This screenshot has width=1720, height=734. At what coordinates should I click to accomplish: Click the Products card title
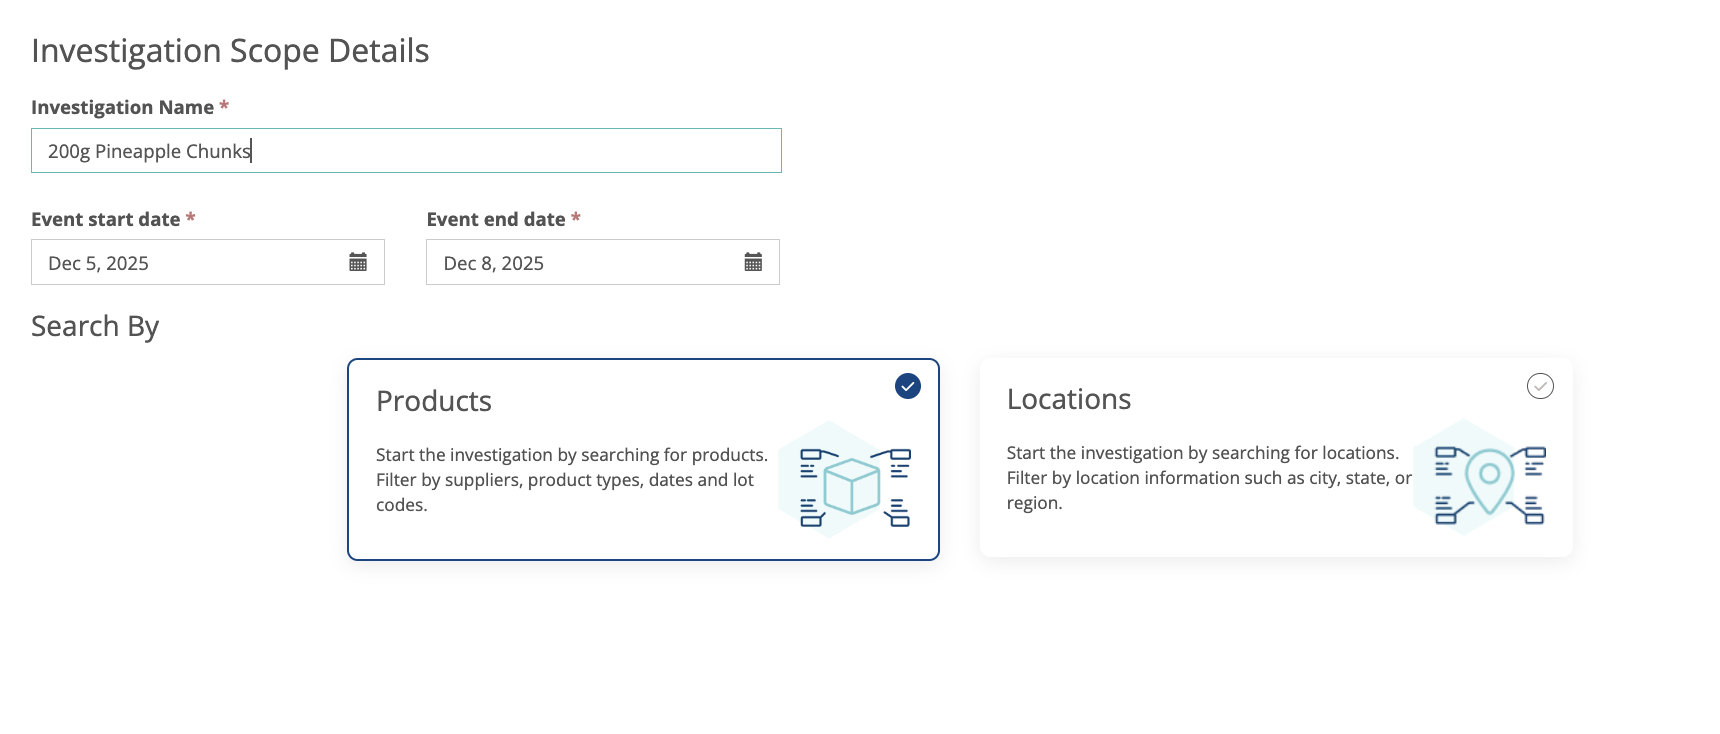click(x=434, y=401)
